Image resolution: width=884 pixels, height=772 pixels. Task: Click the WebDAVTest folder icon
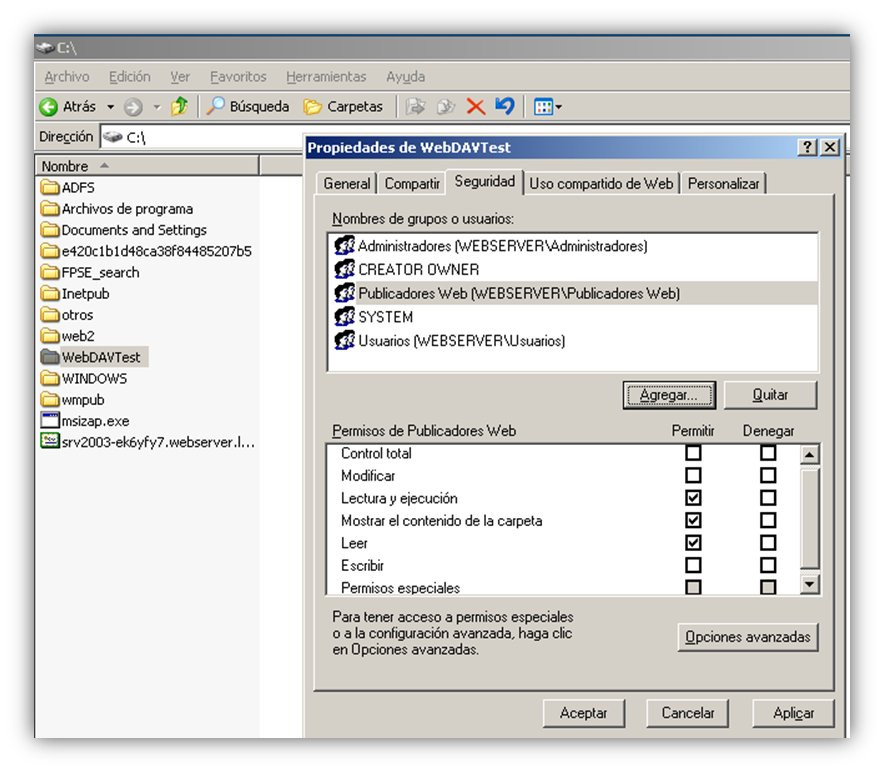click(50, 357)
